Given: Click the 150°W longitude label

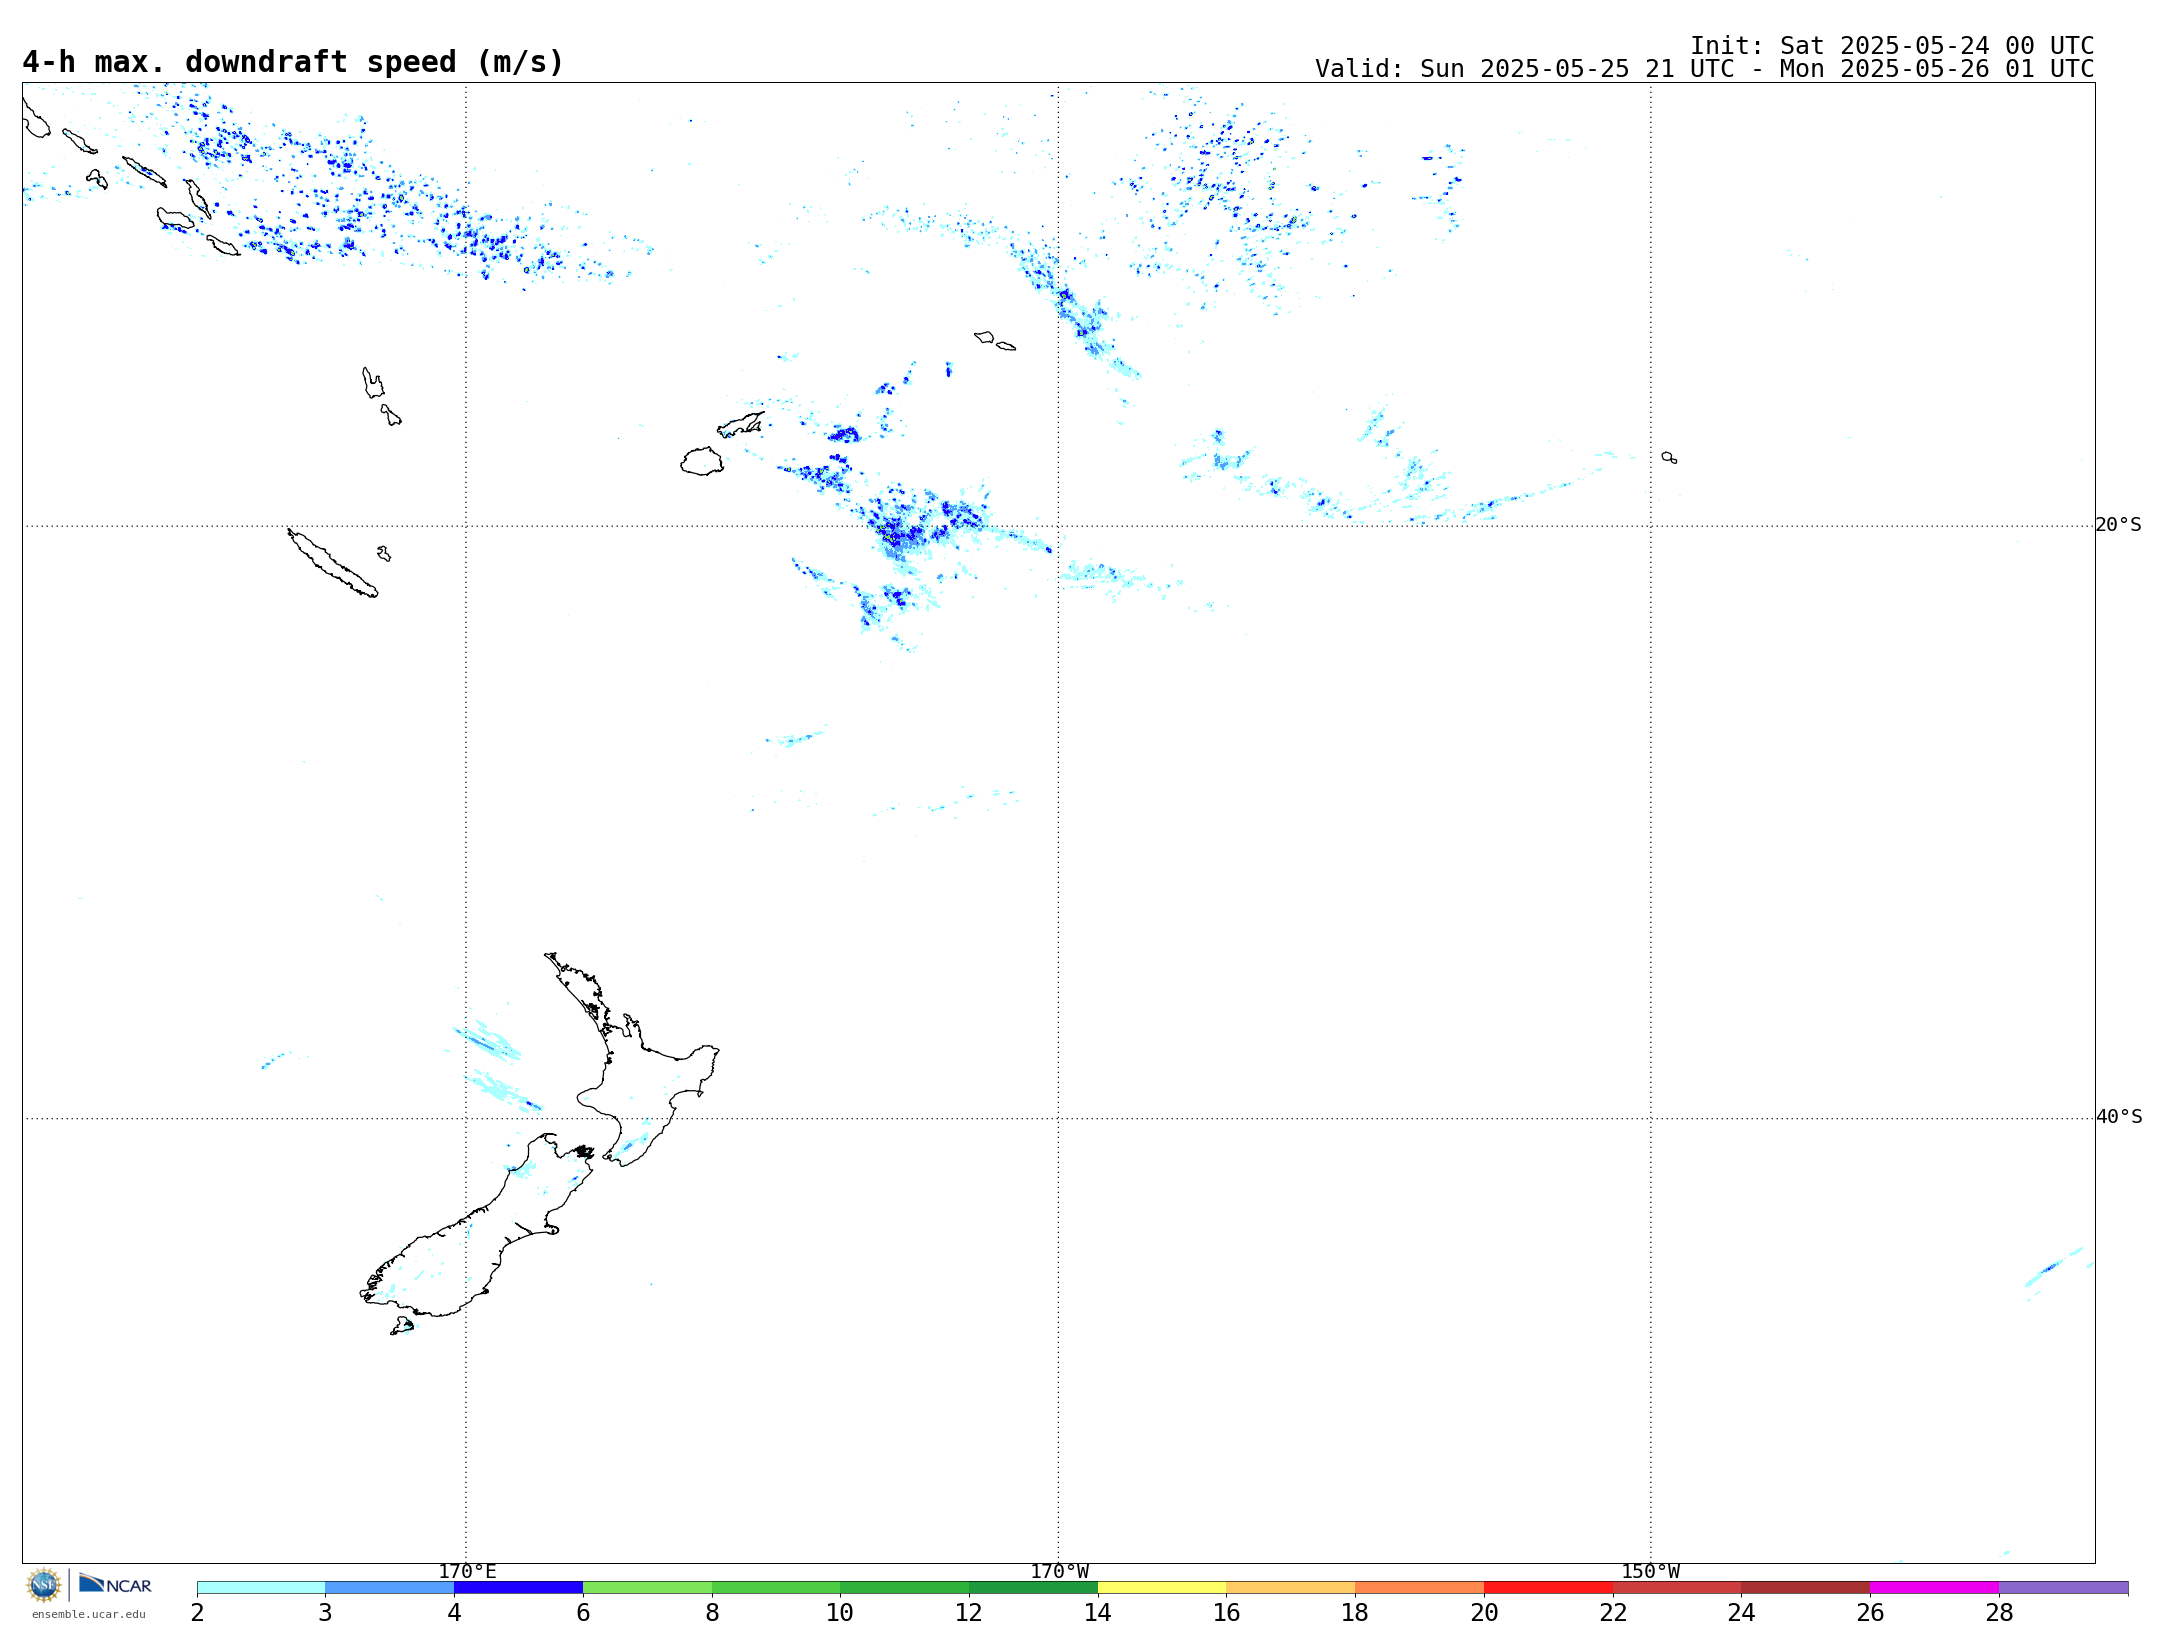Looking at the screenshot, I should (1650, 1572).
